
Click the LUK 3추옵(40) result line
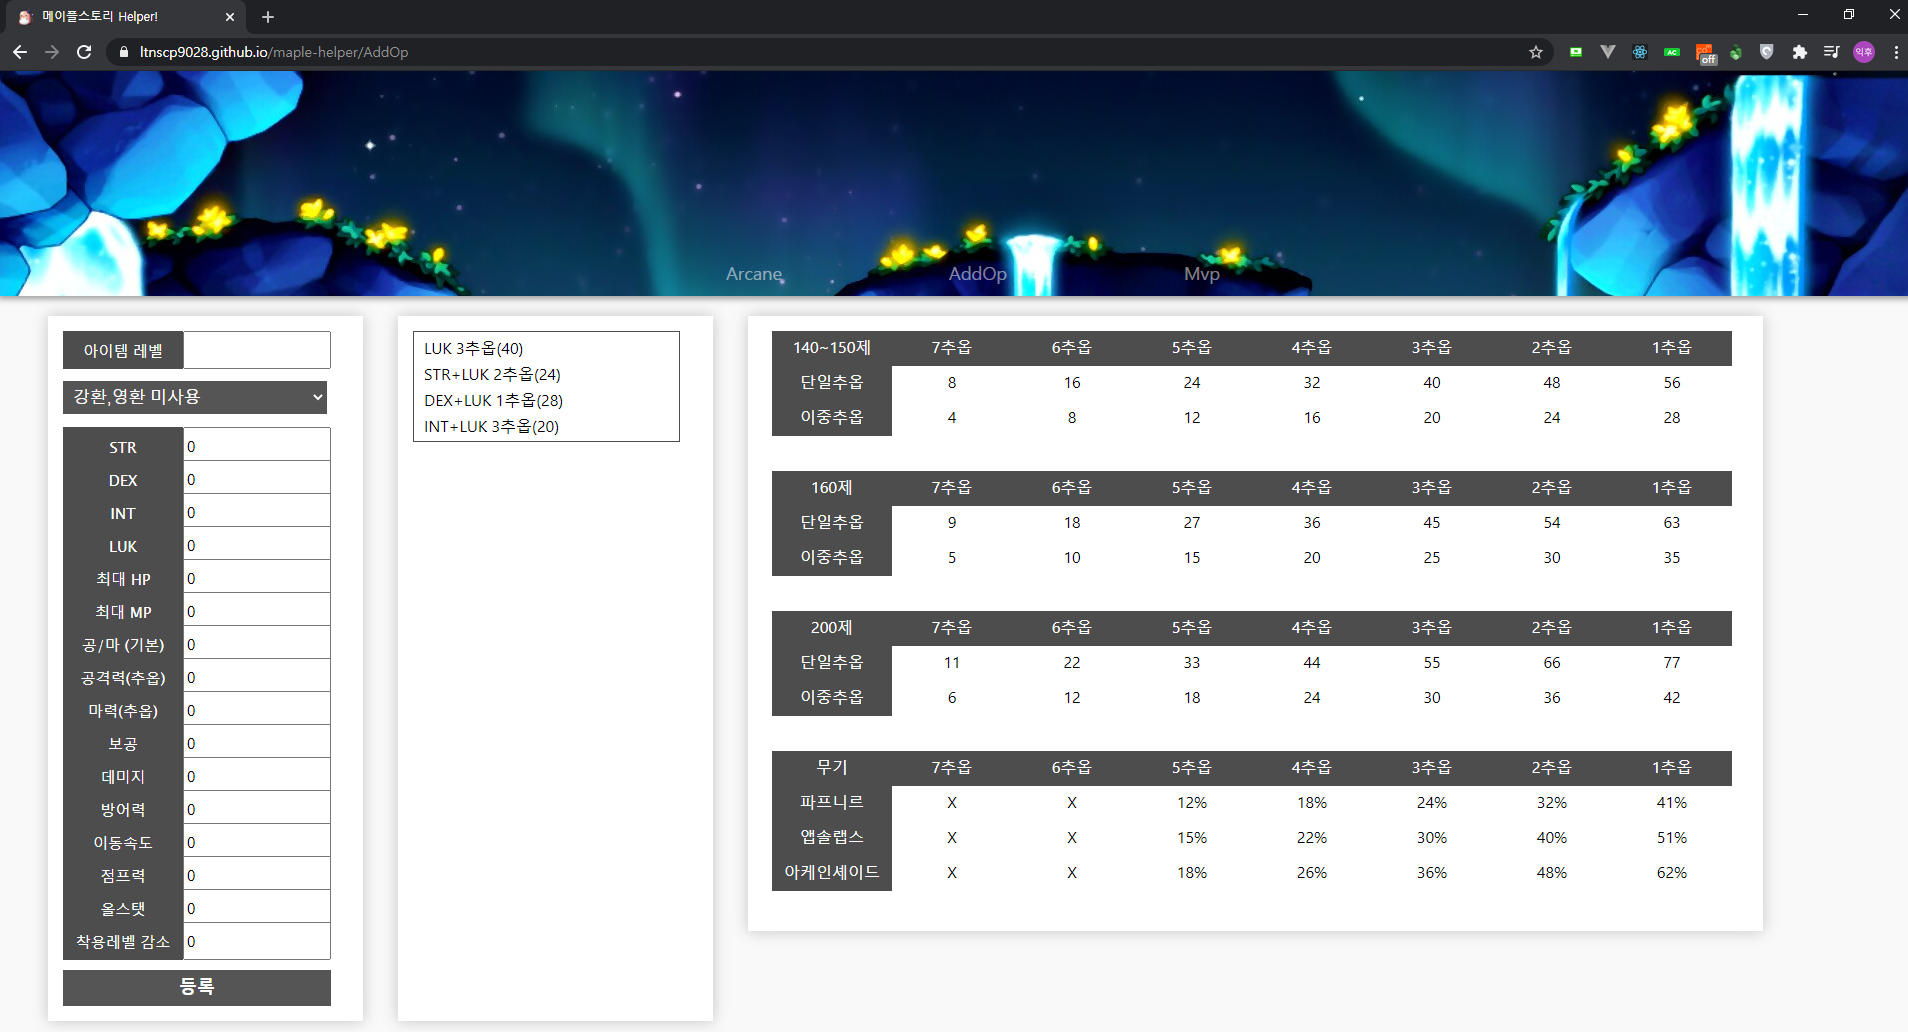point(474,348)
